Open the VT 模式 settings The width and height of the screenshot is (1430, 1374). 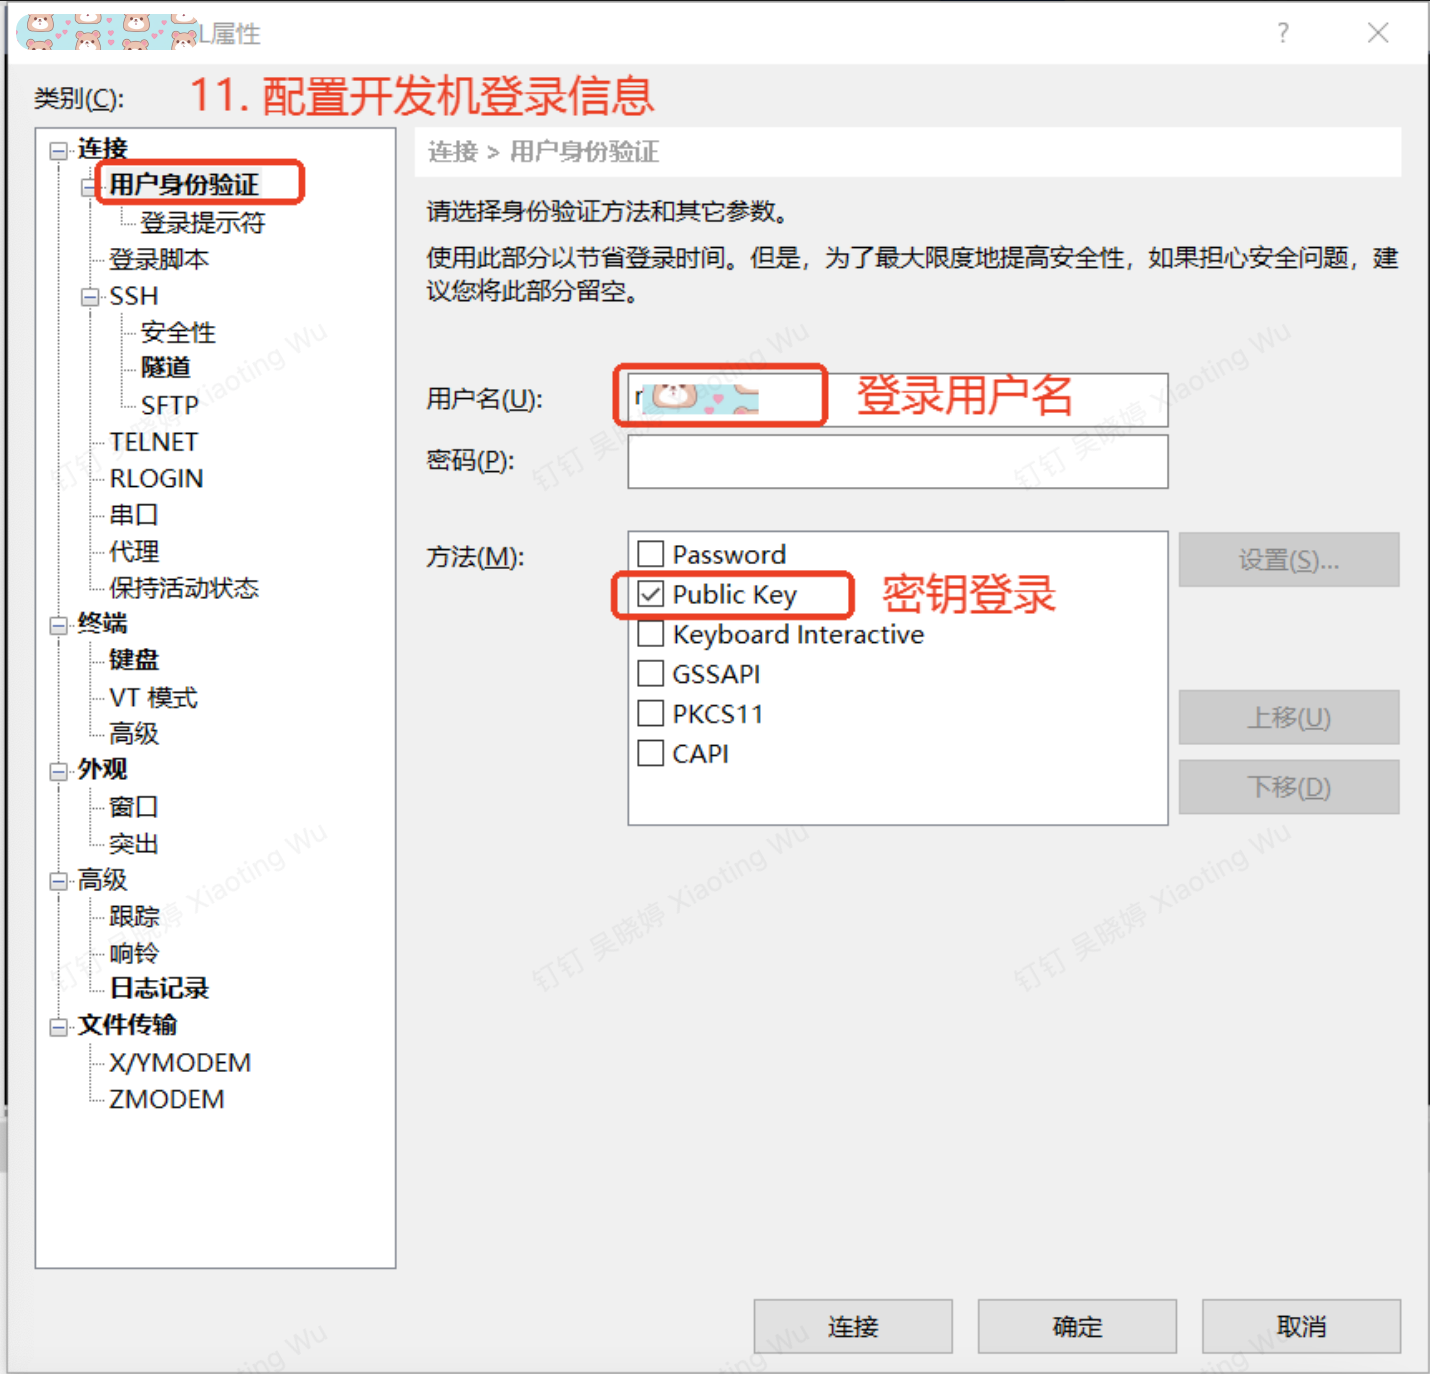(x=154, y=697)
